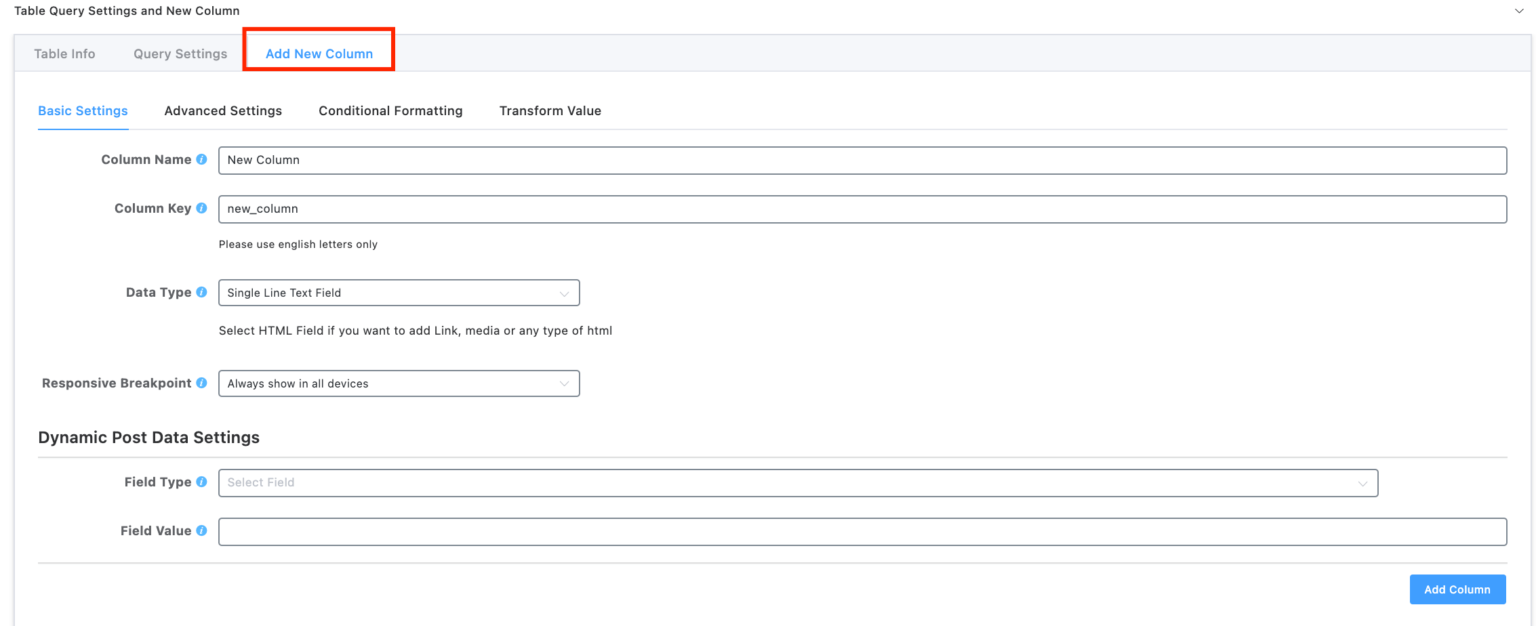This screenshot has height=626, width=1536.
Task: Click info icon next to Column Name
Action: tap(202, 160)
